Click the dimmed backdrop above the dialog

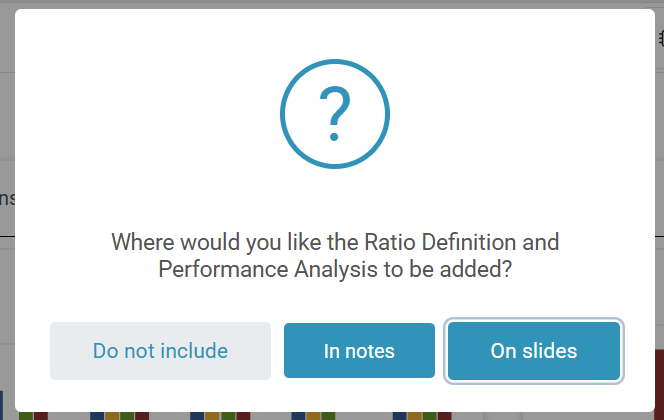332,4
